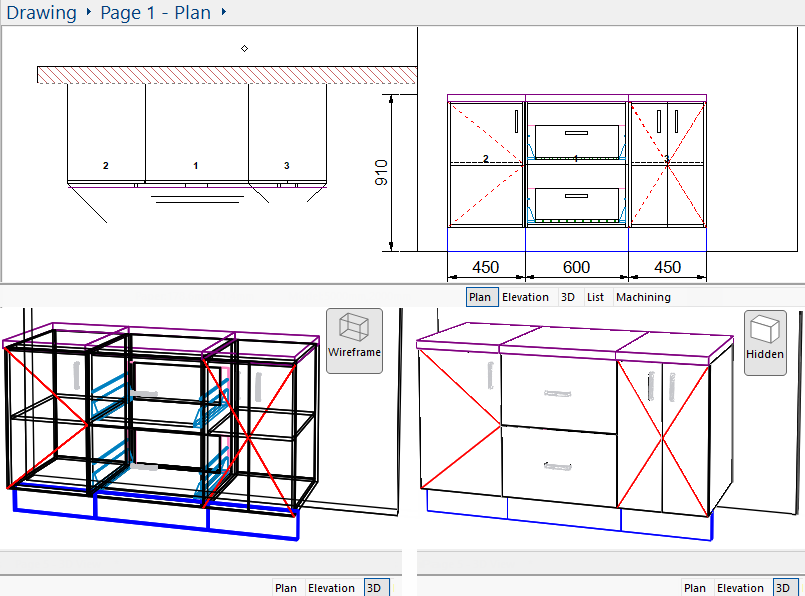Choose Plan tab below the hidden-line view
The height and width of the screenshot is (596, 805).
coord(695,588)
